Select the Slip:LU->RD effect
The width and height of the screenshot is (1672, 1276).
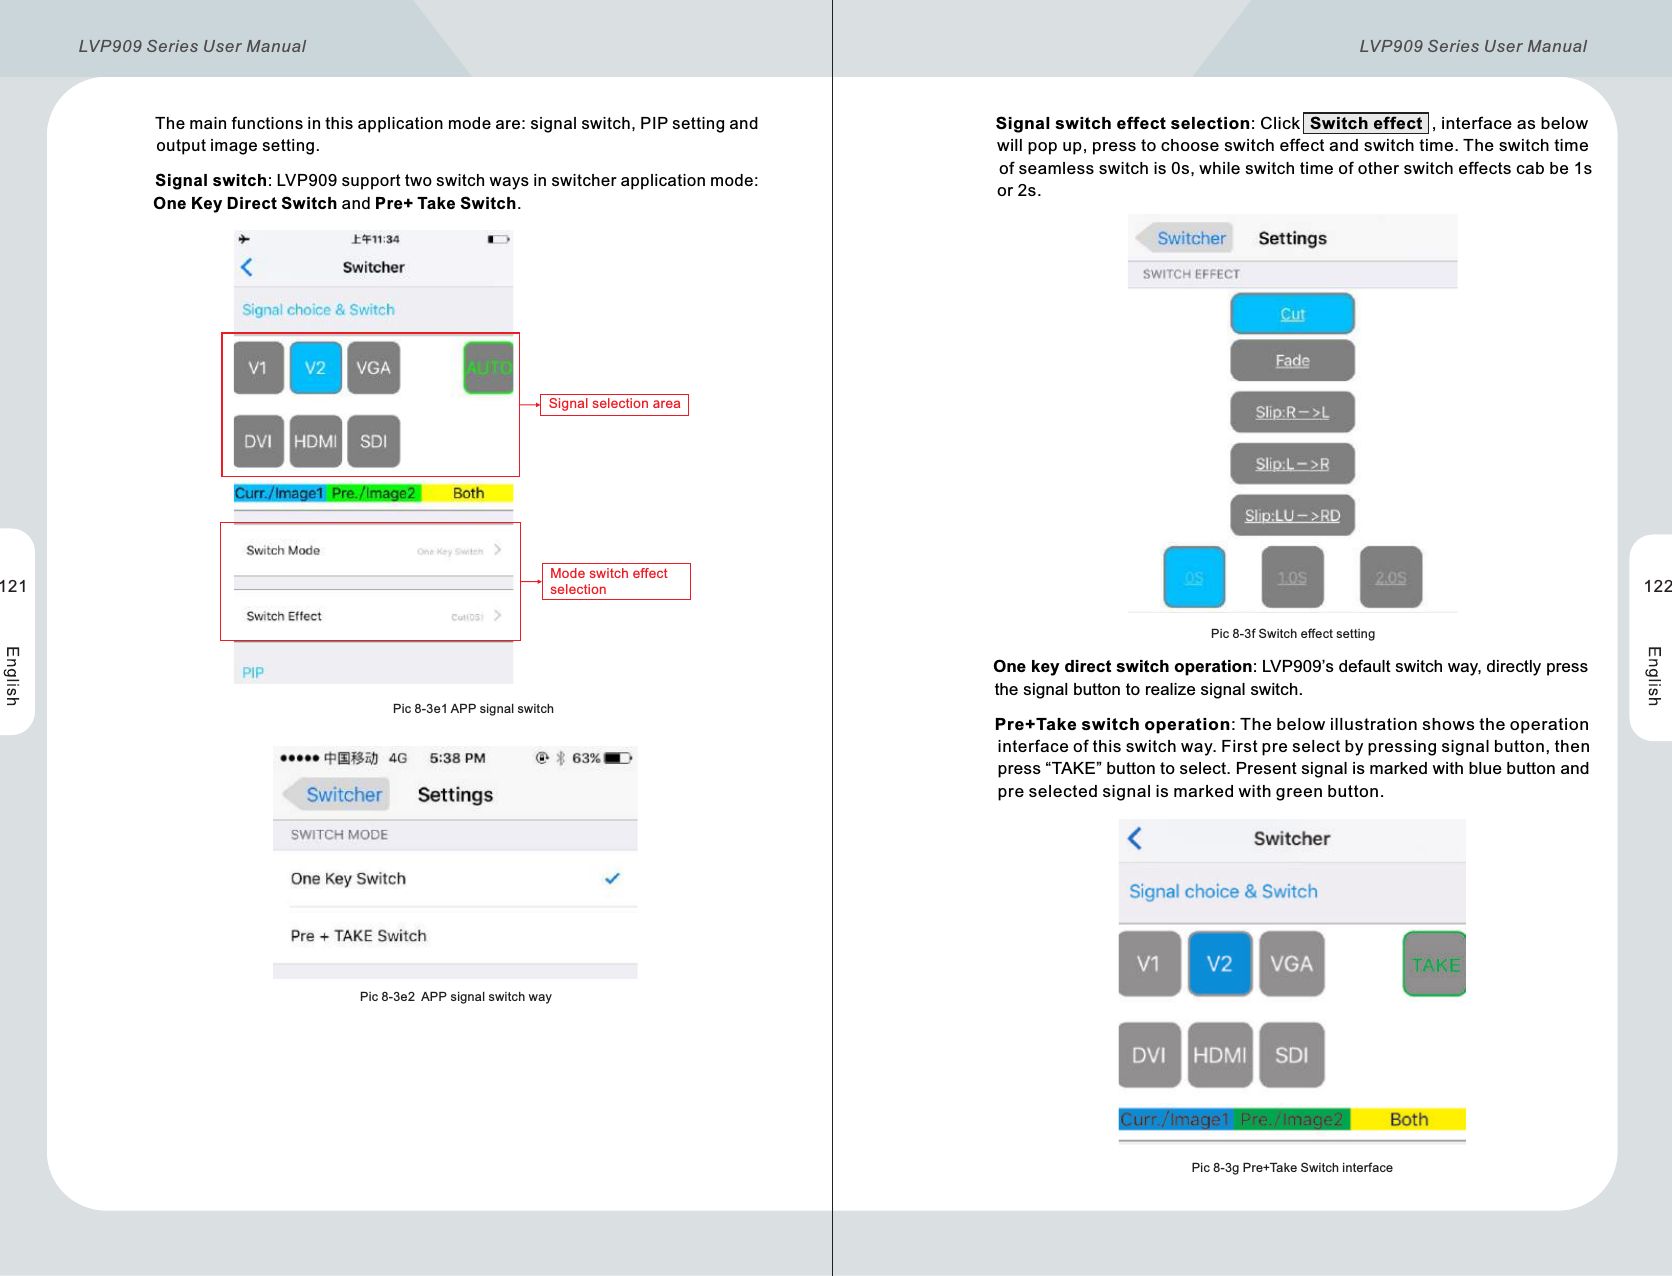1292,516
